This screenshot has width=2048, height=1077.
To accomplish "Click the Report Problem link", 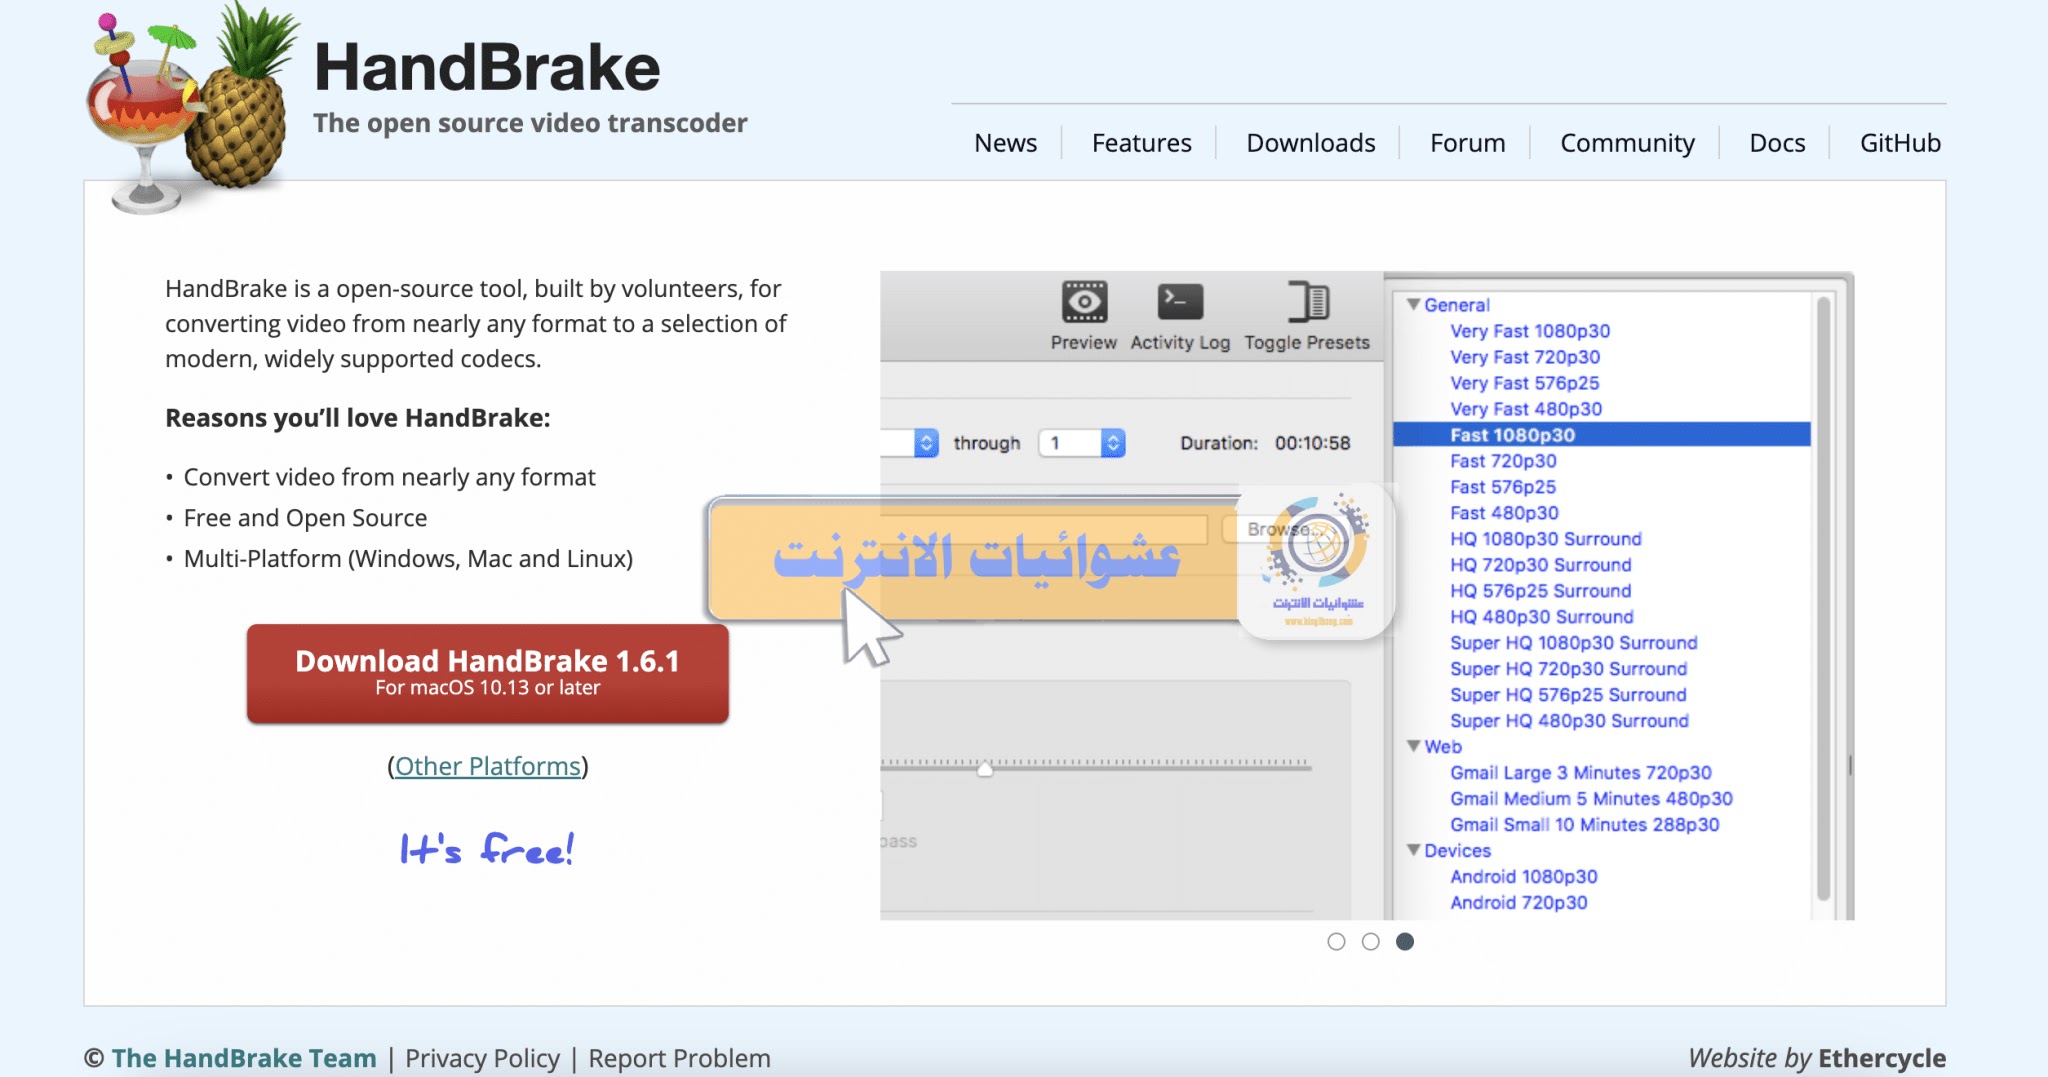I will pos(679,1058).
